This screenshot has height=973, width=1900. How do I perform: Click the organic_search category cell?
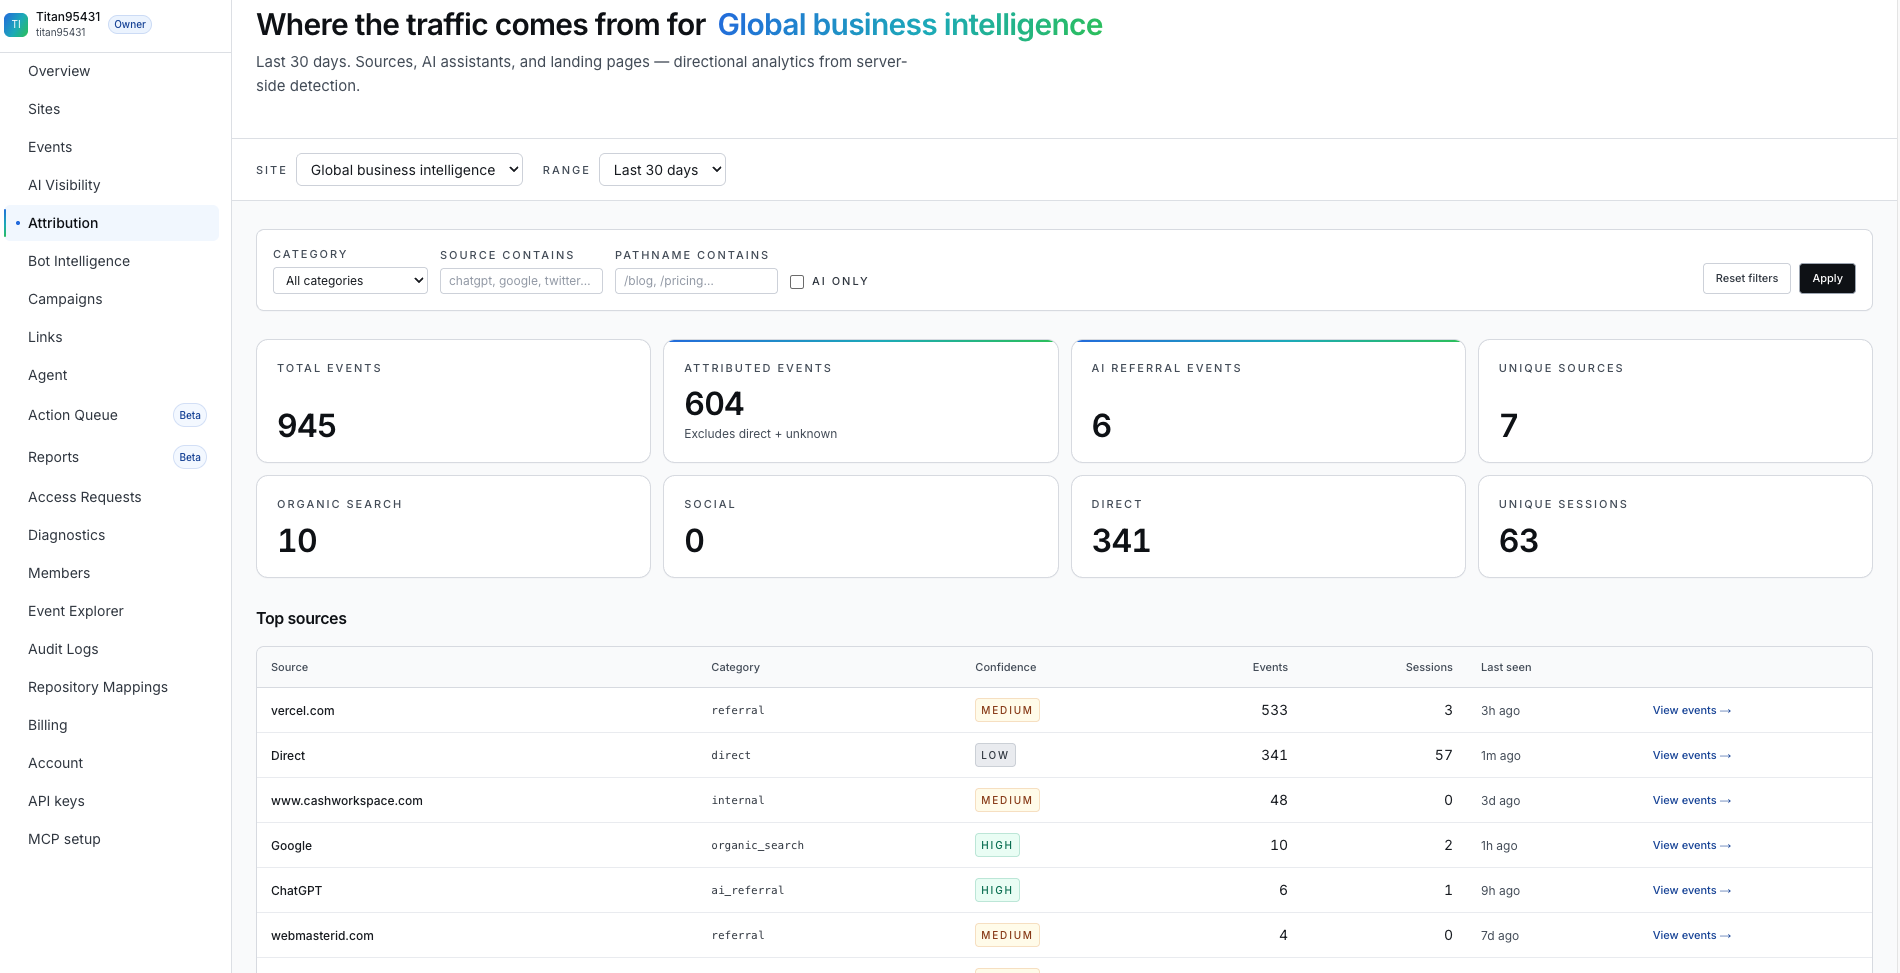point(757,845)
